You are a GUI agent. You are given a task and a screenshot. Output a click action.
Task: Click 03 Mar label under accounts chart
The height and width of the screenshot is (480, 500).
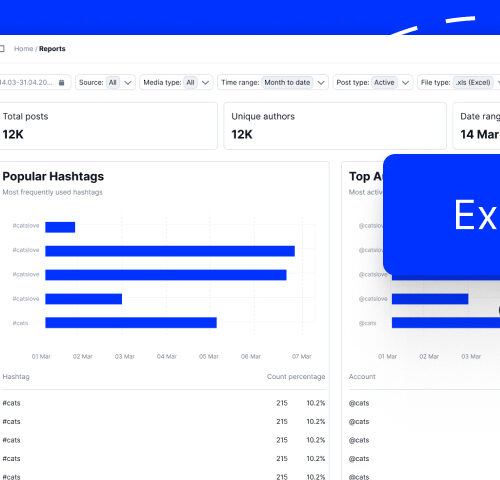(471, 356)
